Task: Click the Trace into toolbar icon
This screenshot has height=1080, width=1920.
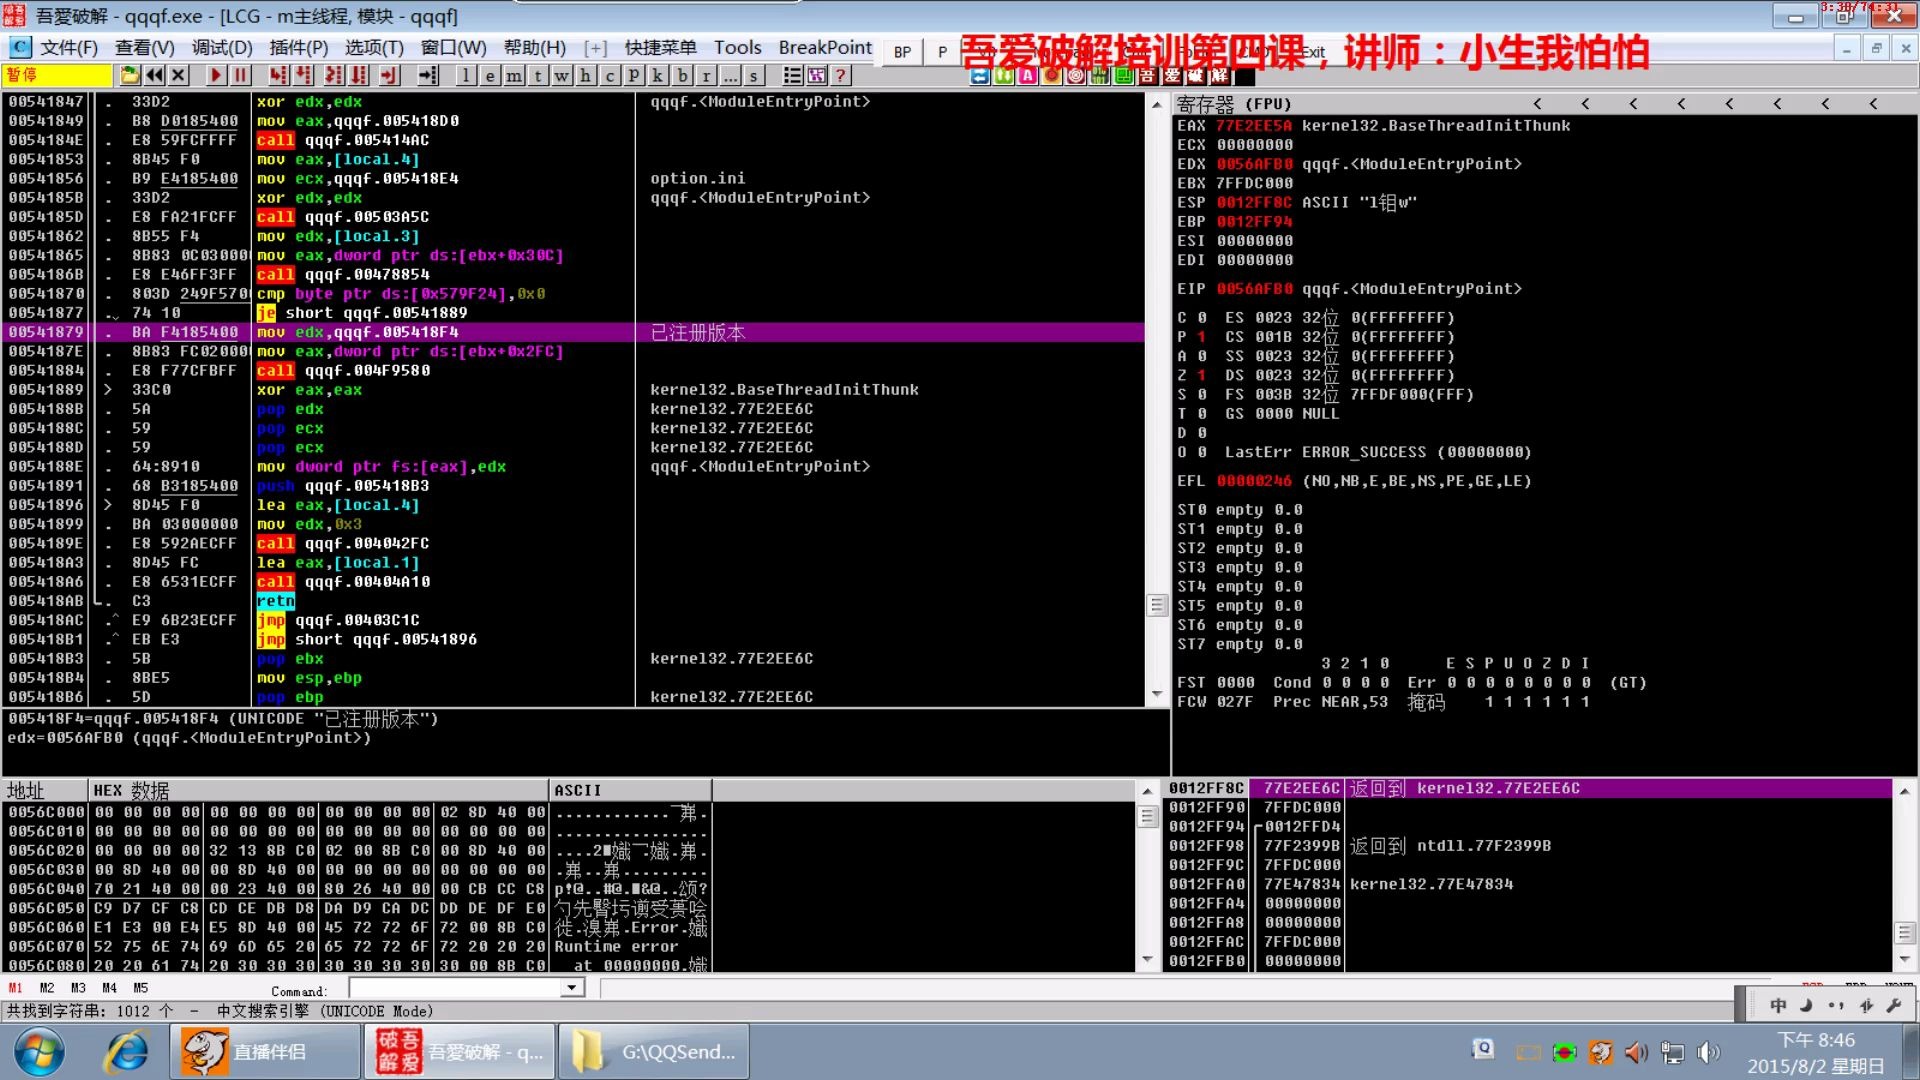Action: [x=334, y=75]
